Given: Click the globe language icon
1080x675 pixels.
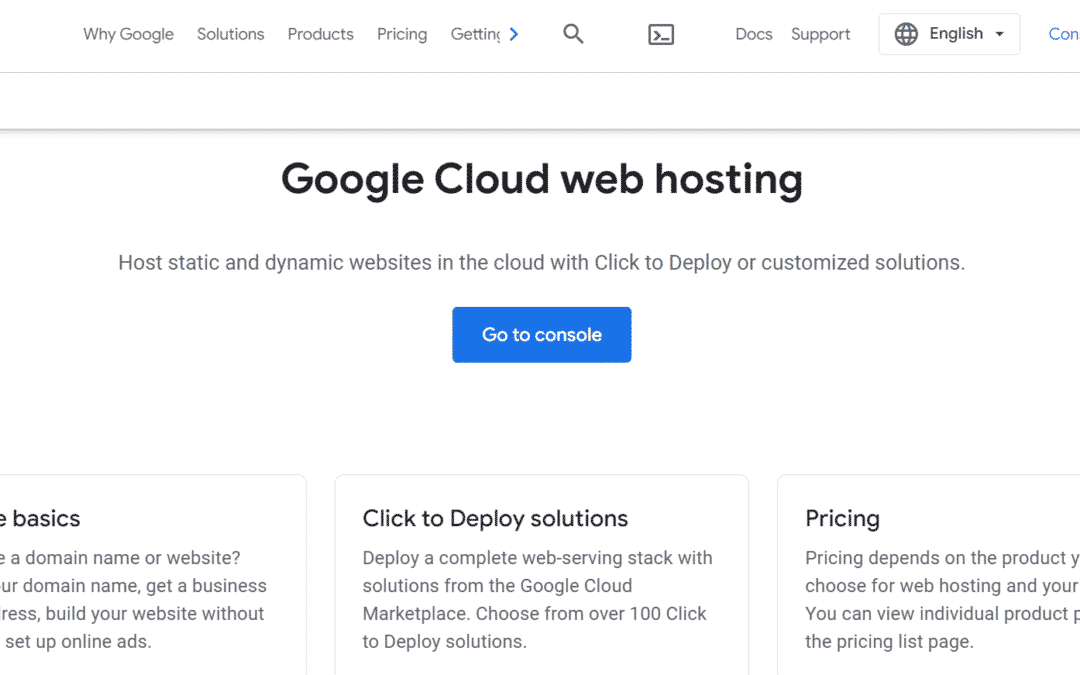Looking at the screenshot, I should pyautogui.click(x=906, y=34).
